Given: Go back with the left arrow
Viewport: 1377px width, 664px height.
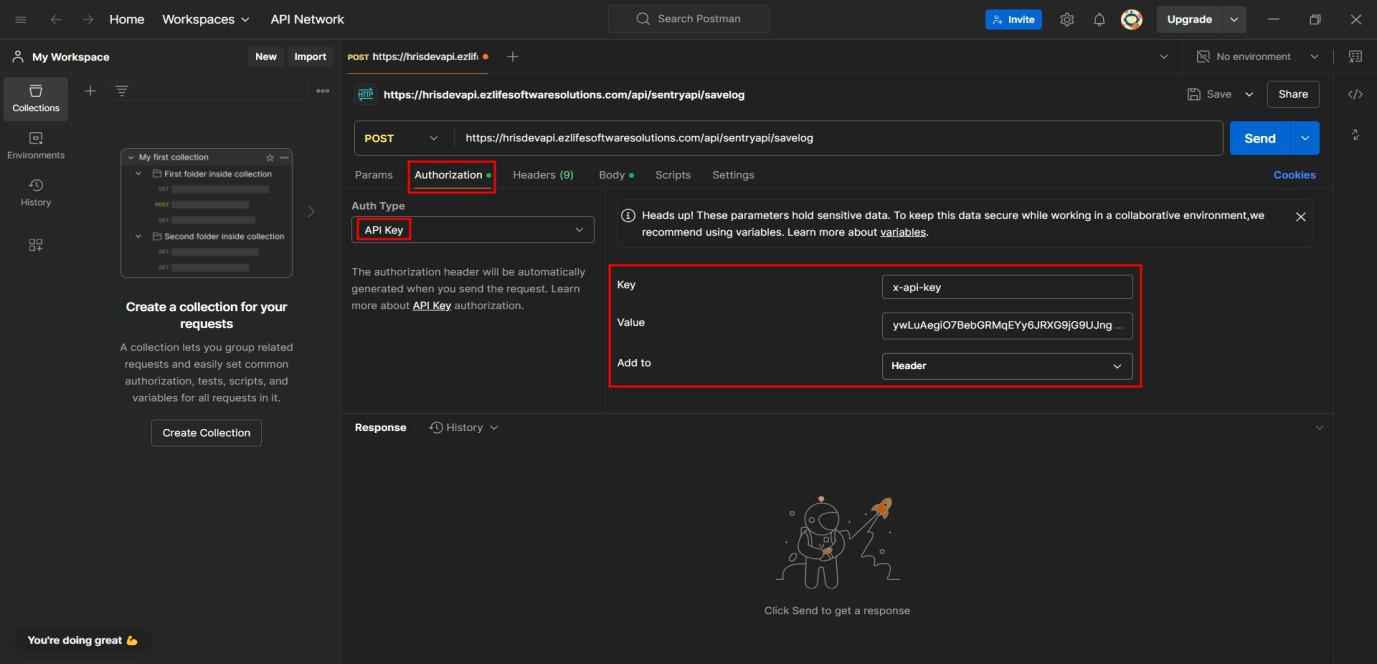Looking at the screenshot, I should (56, 19).
